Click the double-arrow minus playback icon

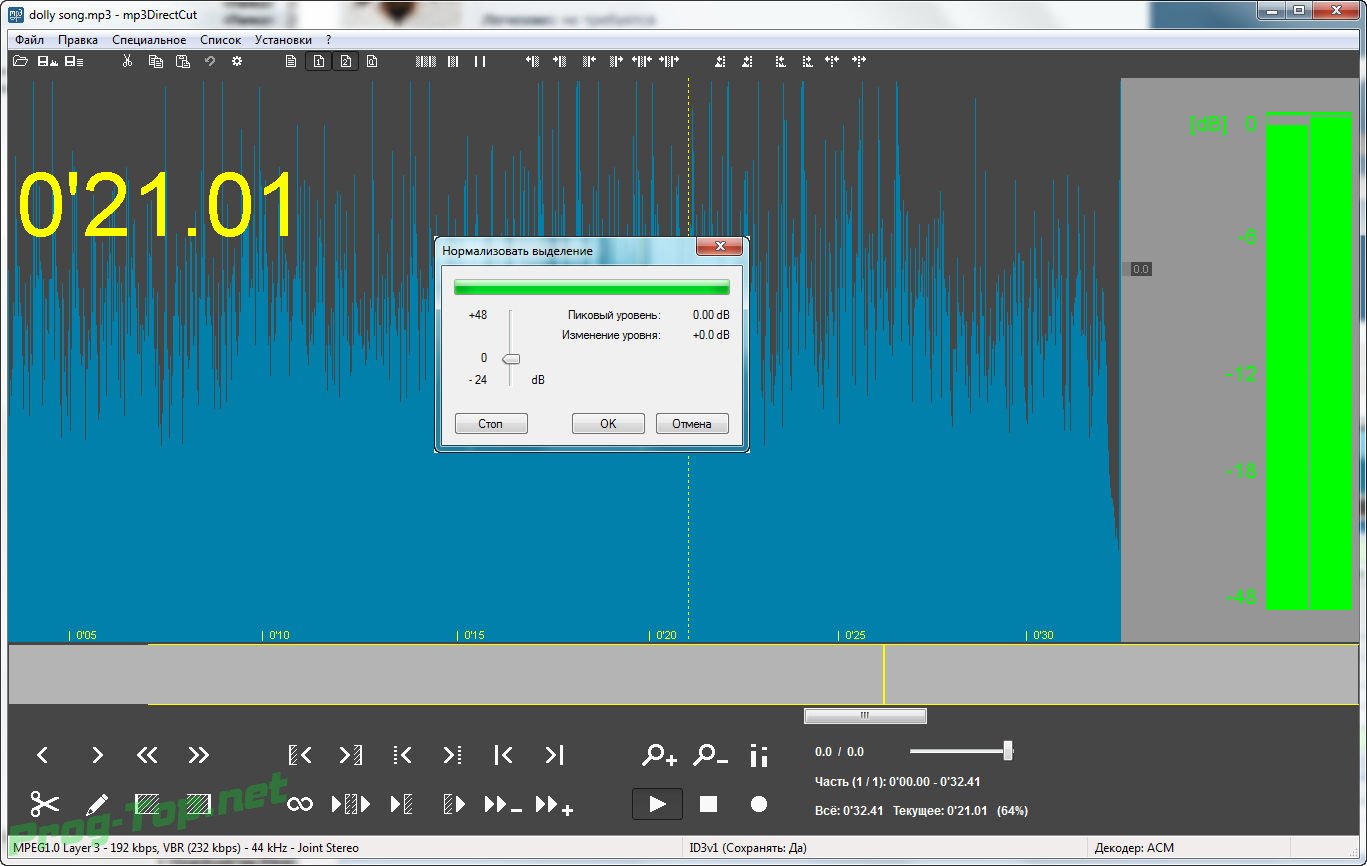coord(503,804)
